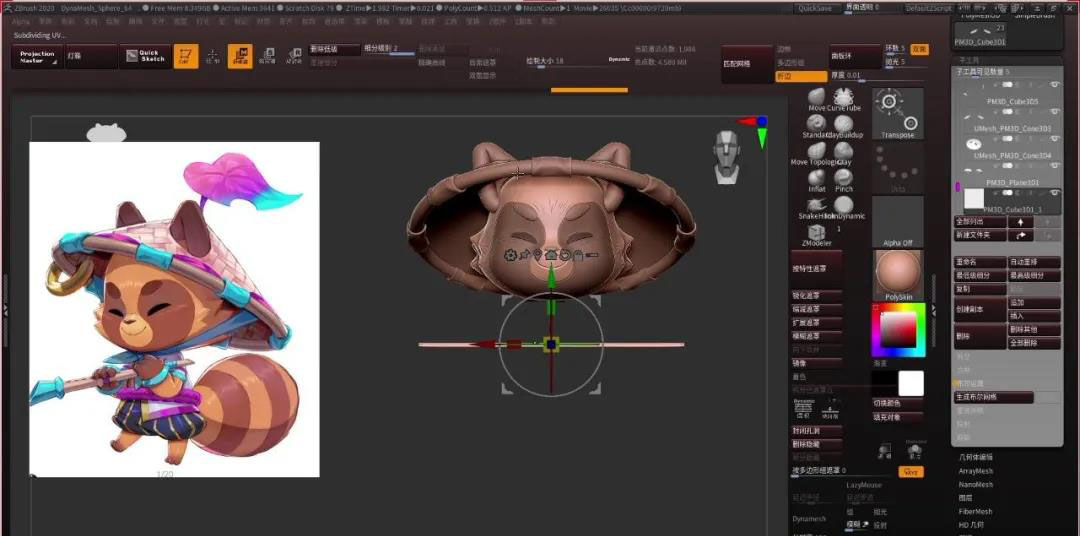Expand the NanoMesh section
Viewport: 1080px width, 536px height.
click(x=975, y=485)
